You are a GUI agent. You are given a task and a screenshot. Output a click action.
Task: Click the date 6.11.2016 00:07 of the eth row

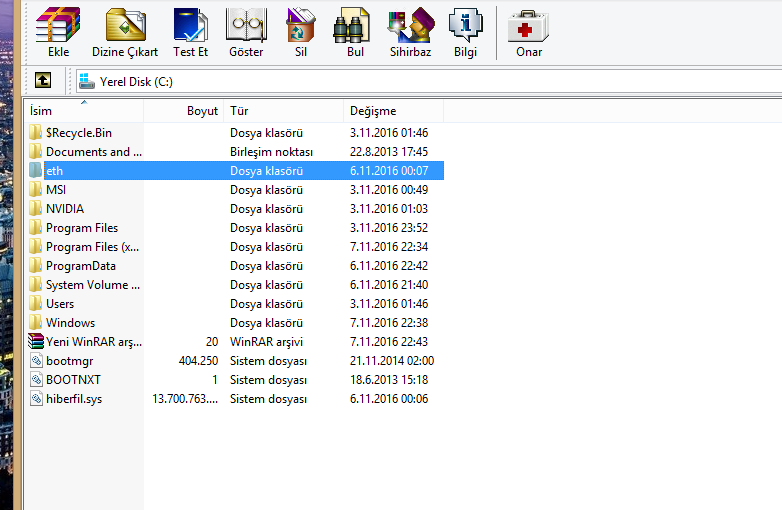tap(389, 170)
